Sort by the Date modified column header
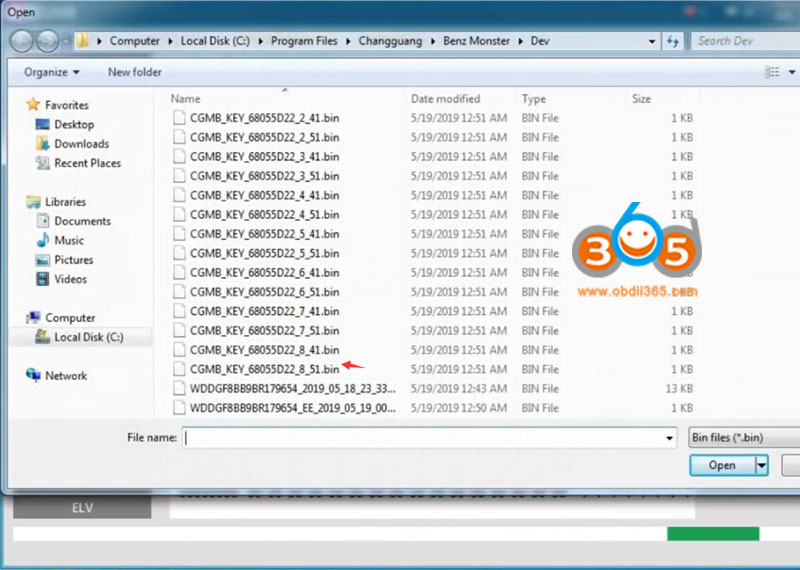 tap(445, 99)
